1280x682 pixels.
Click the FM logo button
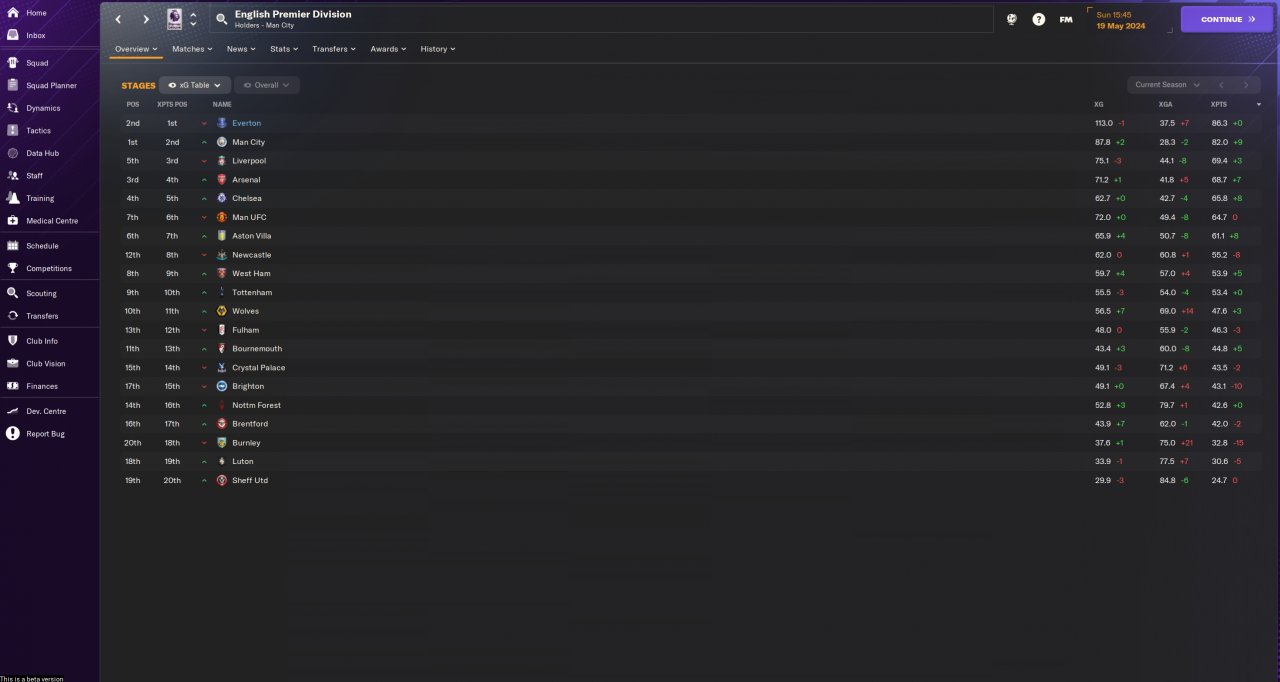click(x=1066, y=19)
